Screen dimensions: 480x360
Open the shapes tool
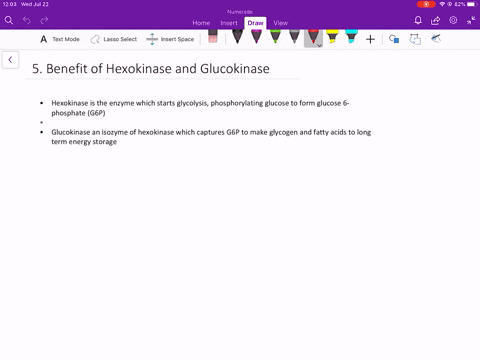(394, 39)
